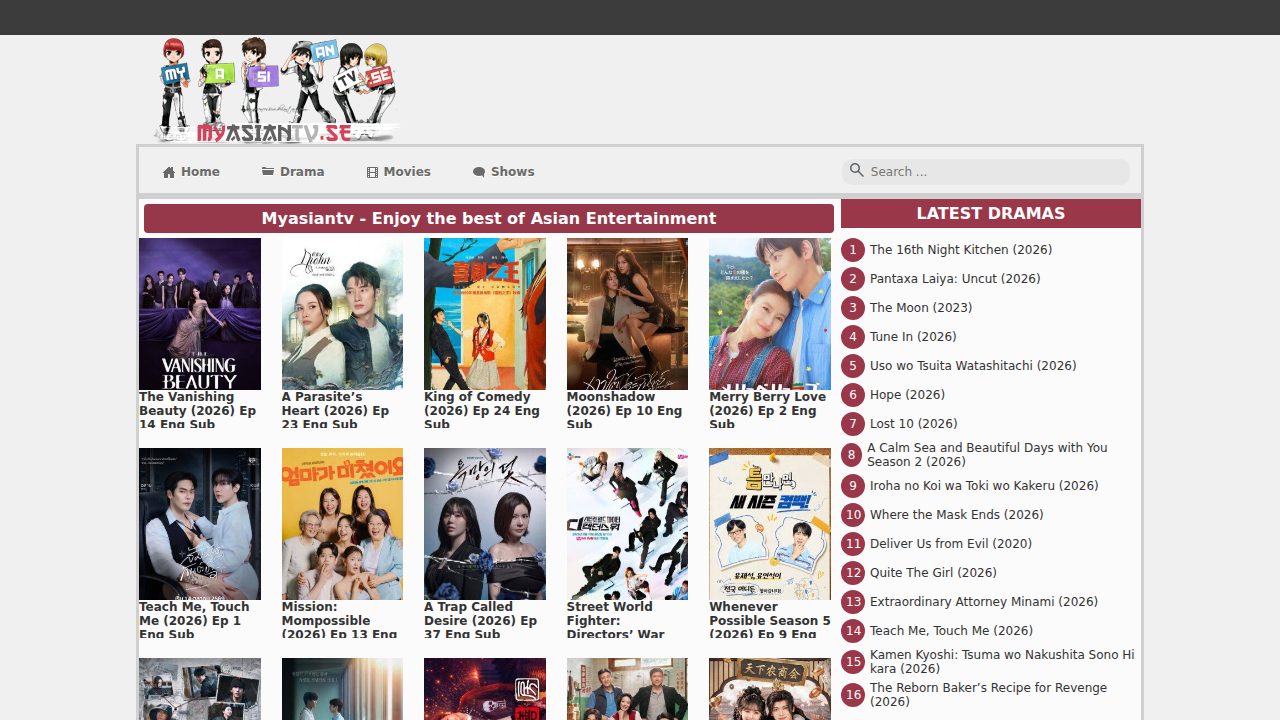Image resolution: width=1280 pixels, height=720 pixels.
Task: Click the magnifying glass search icon
Action: tap(856, 170)
